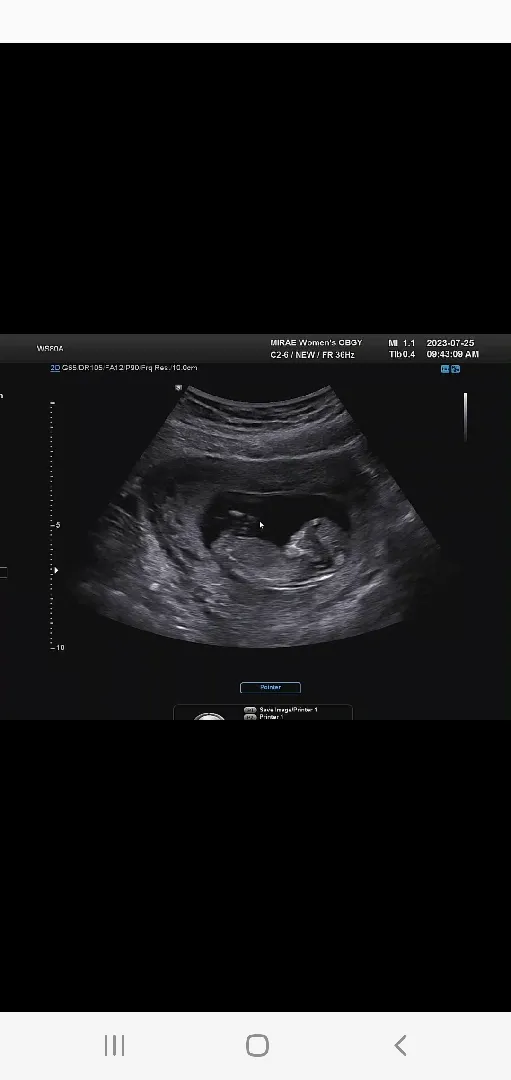The height and width of the screenshot is (1080, 511).
Task: Tap the Android home button
Action: tap(257, 1045)
